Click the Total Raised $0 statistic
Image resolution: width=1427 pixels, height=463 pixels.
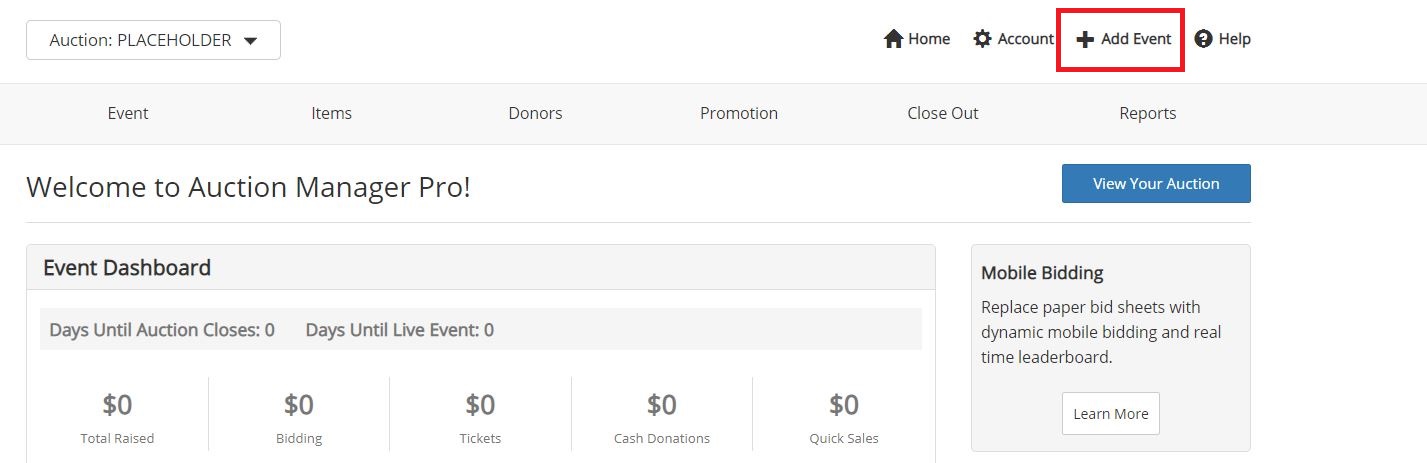point(117,417)
